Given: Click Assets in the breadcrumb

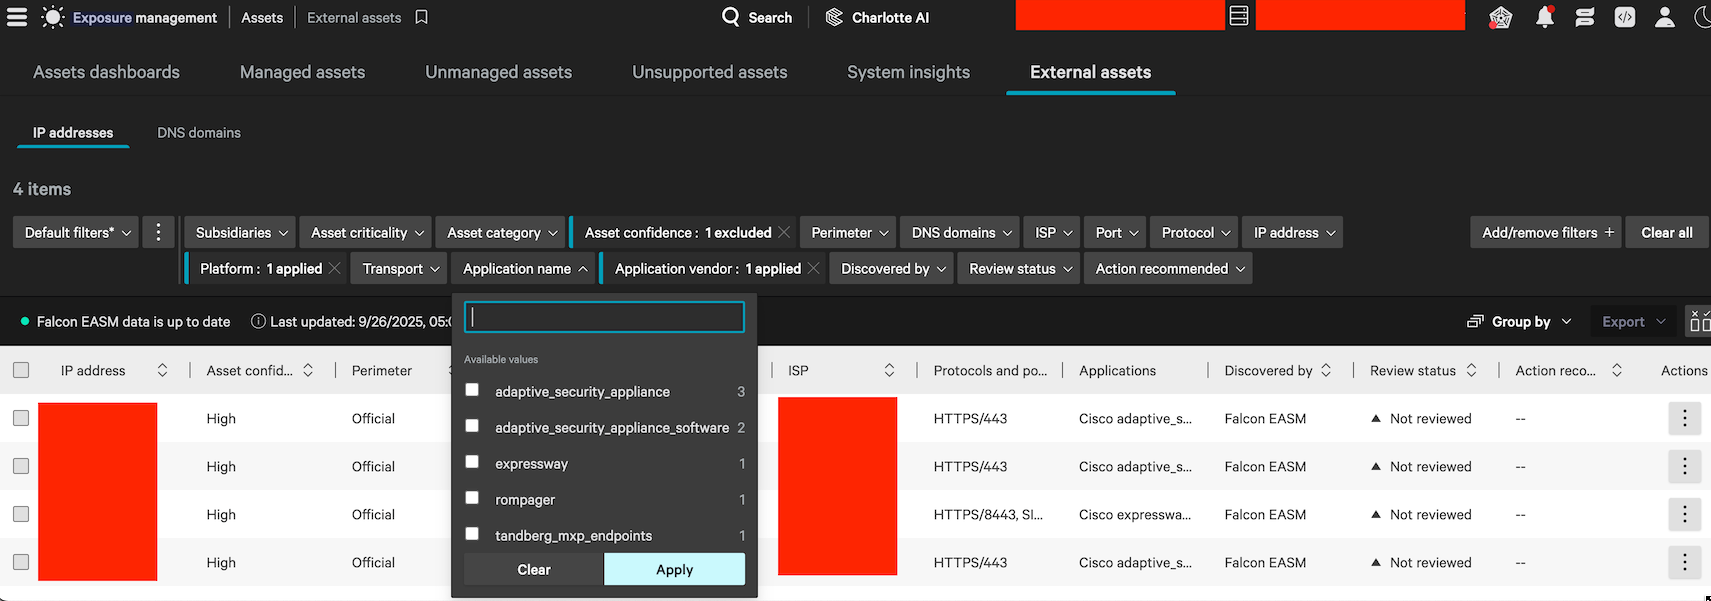Looking at the screenshot, I should pos(262,17).
